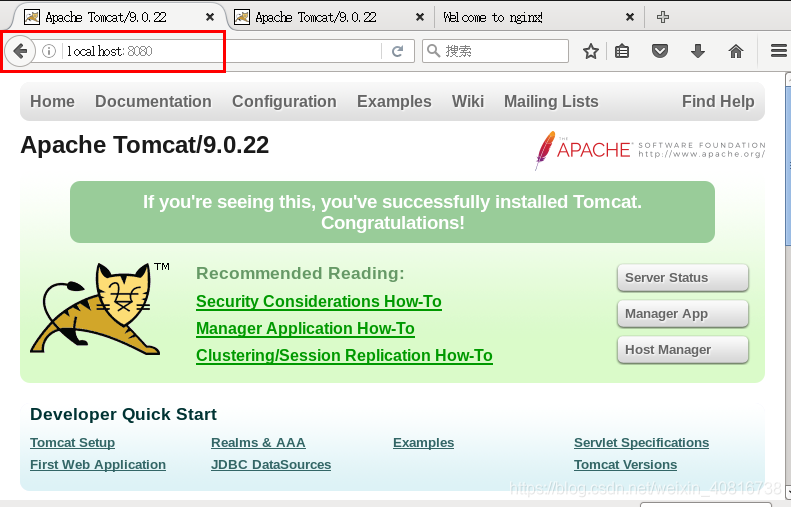This screenshot has width=791, height=507.
Task: Click the Recommended Reading: heading
Action: click(x=300, y=273)
